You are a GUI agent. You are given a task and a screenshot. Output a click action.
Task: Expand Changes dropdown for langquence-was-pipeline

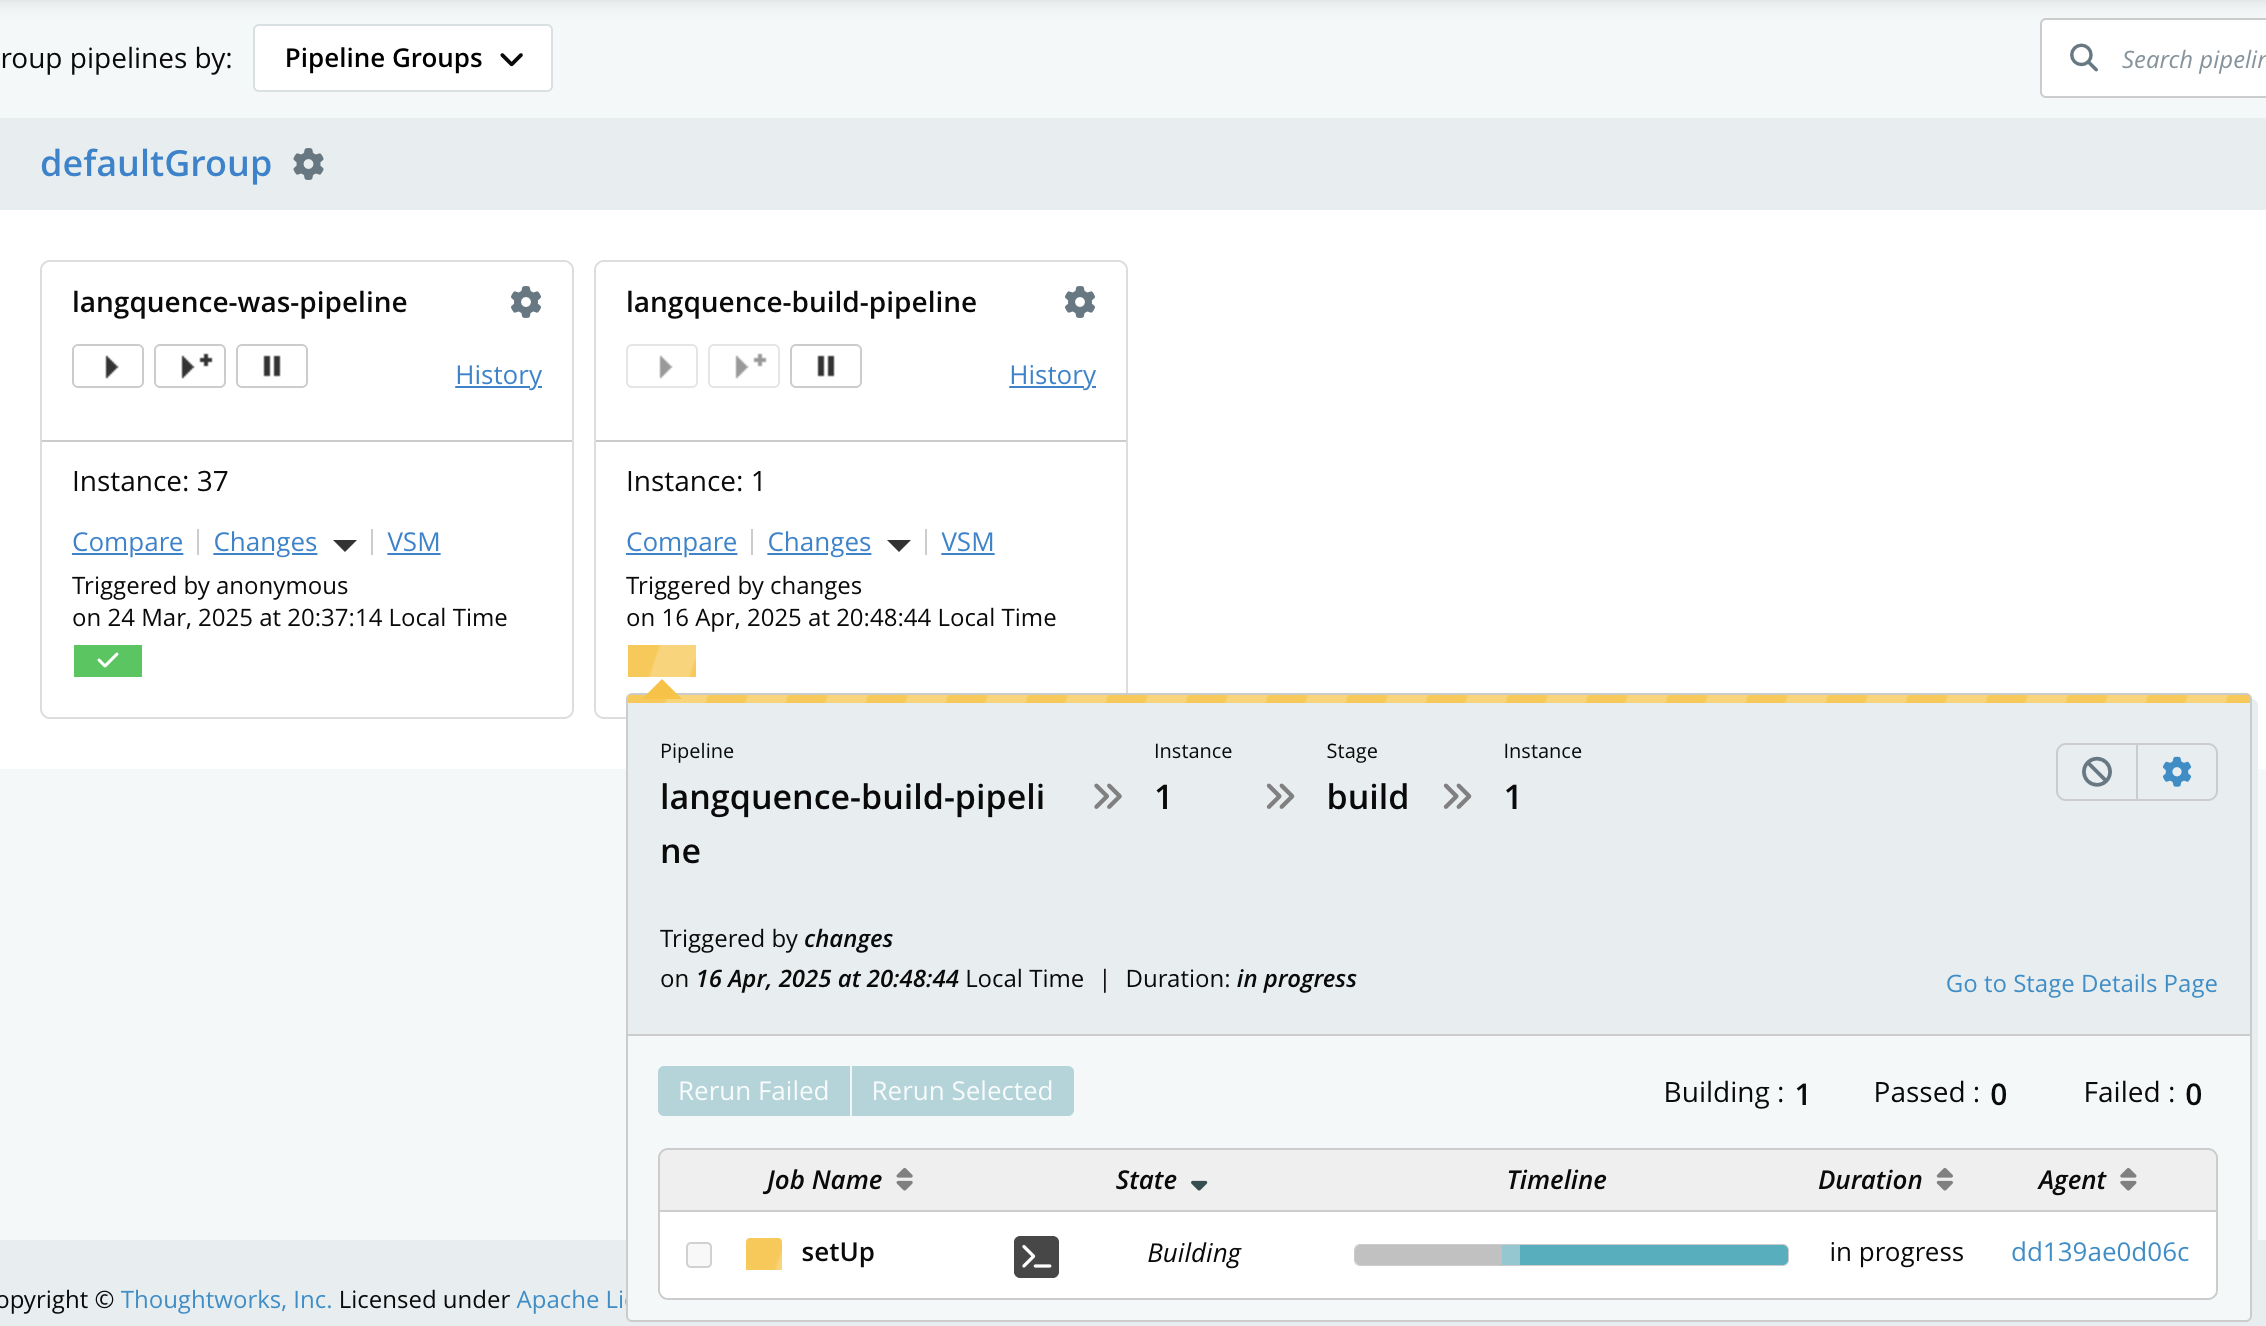[344, 545]
